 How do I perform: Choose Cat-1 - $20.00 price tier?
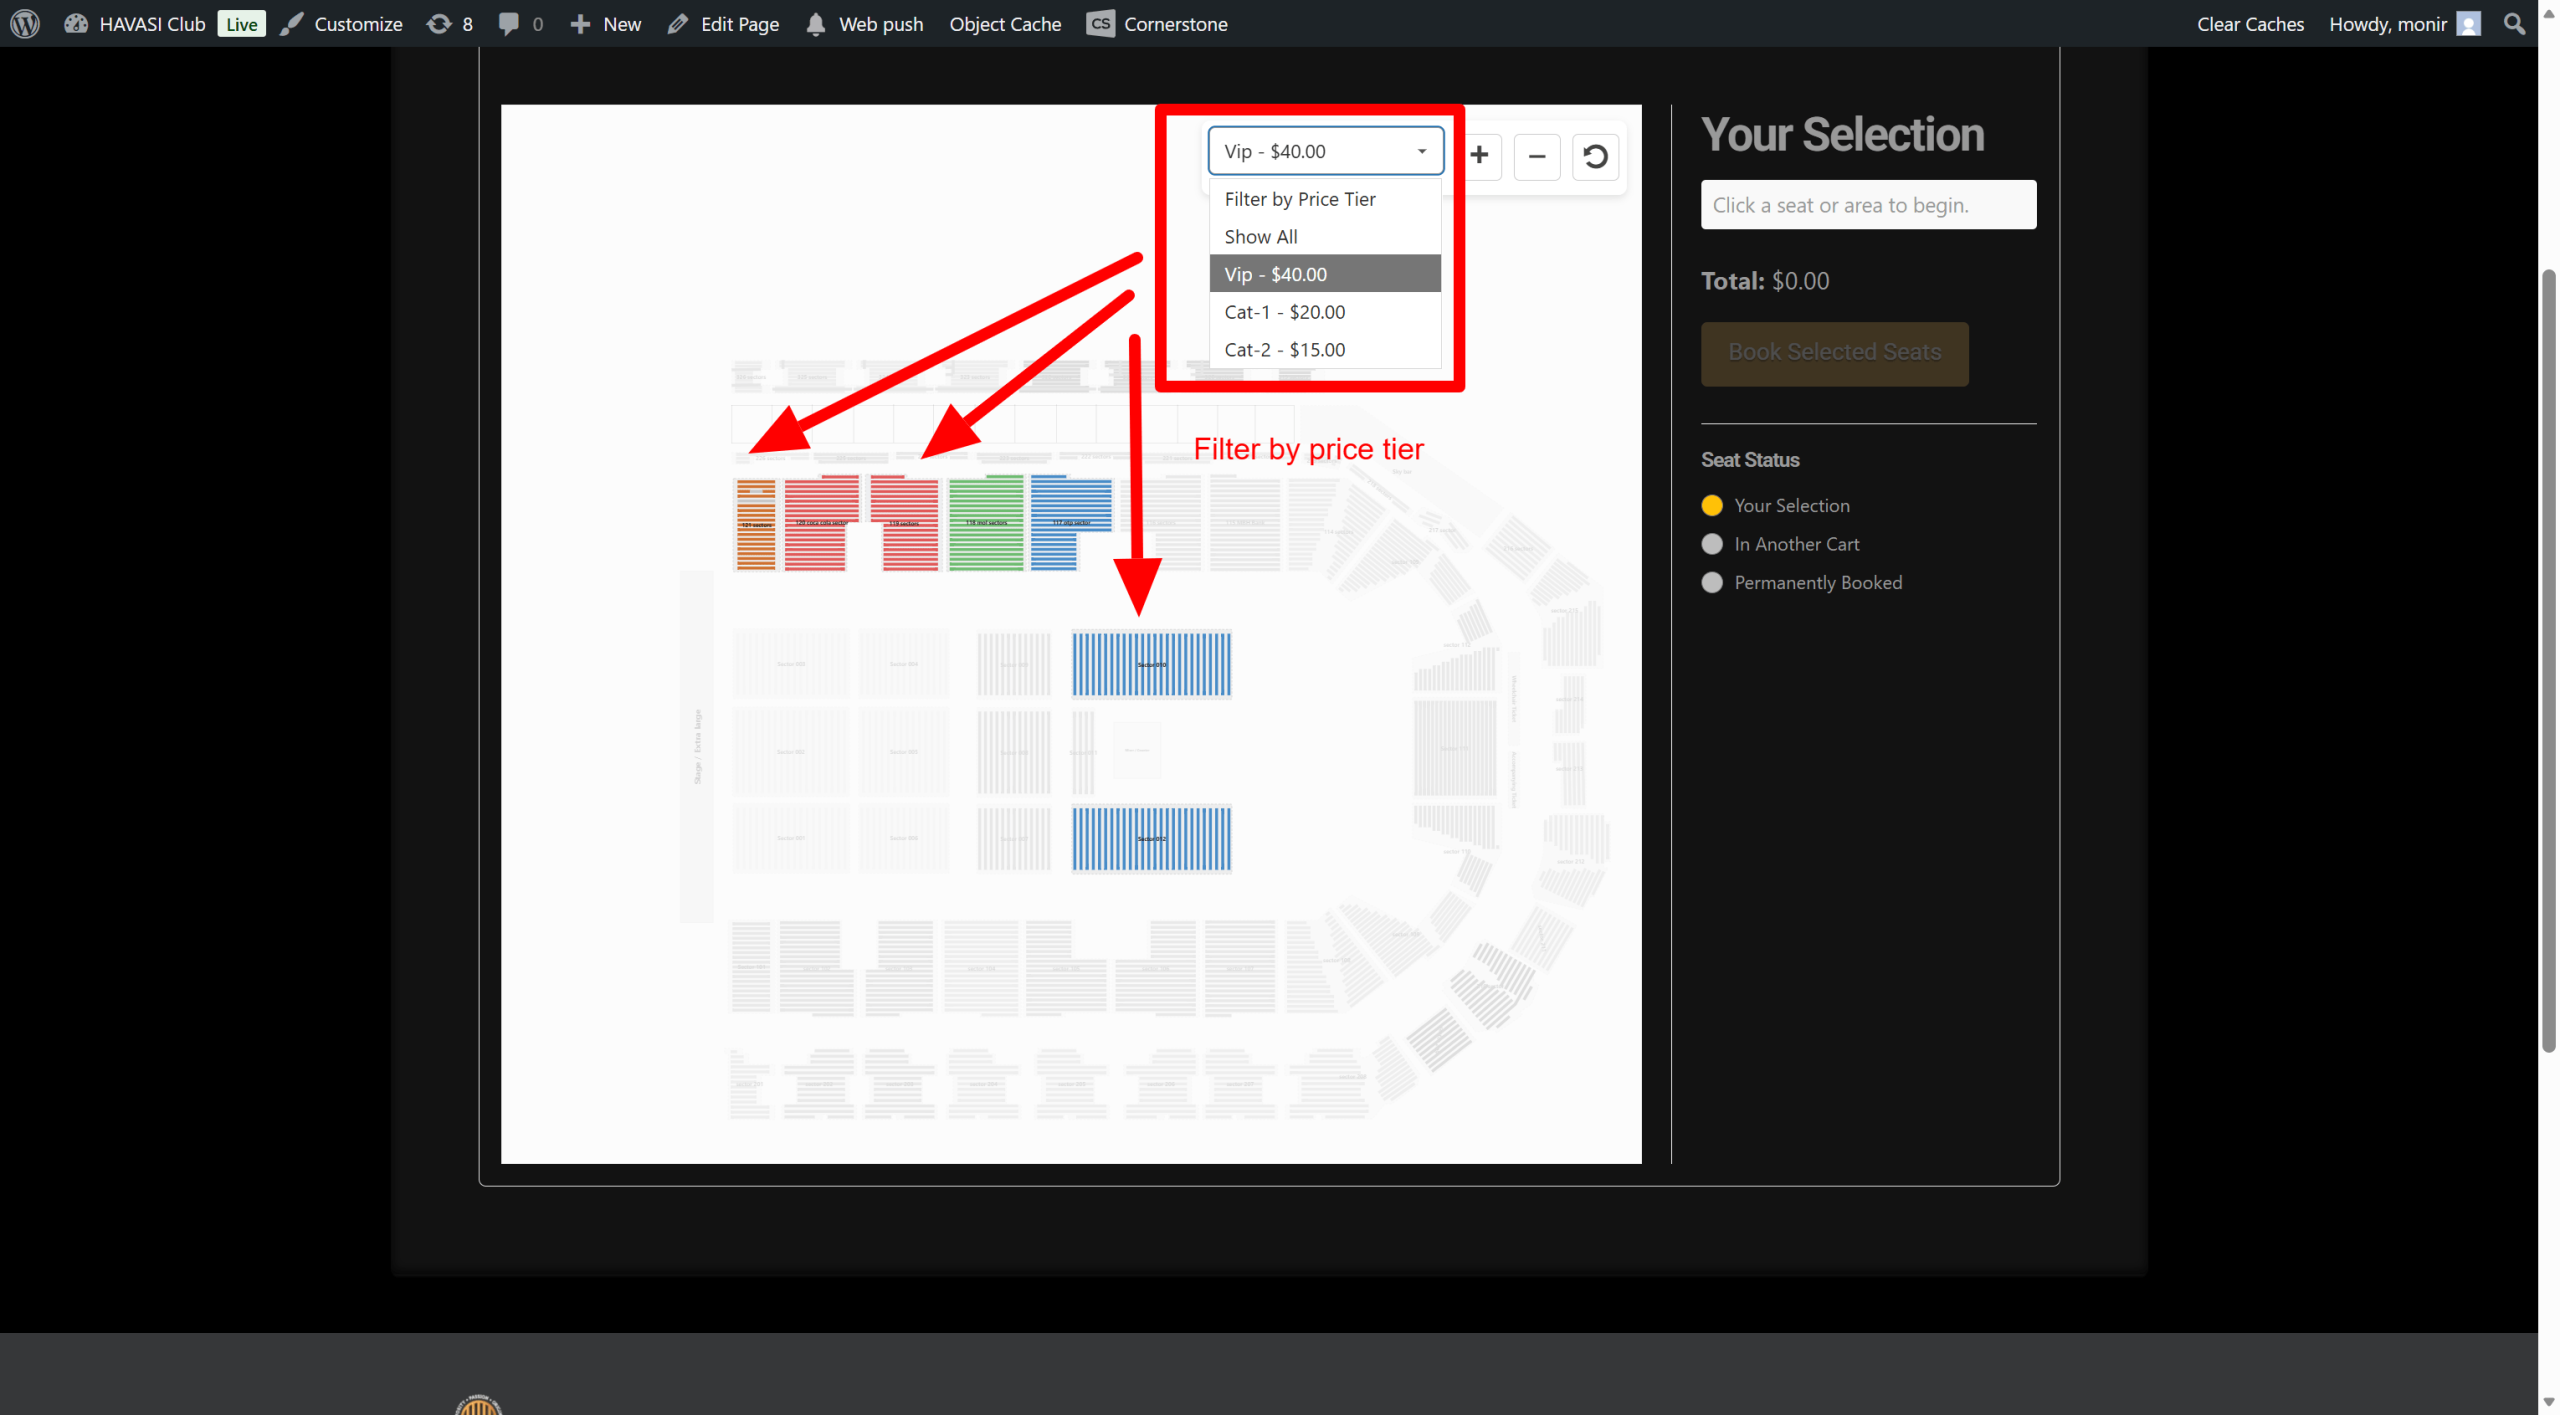[x=1284, y=312]
